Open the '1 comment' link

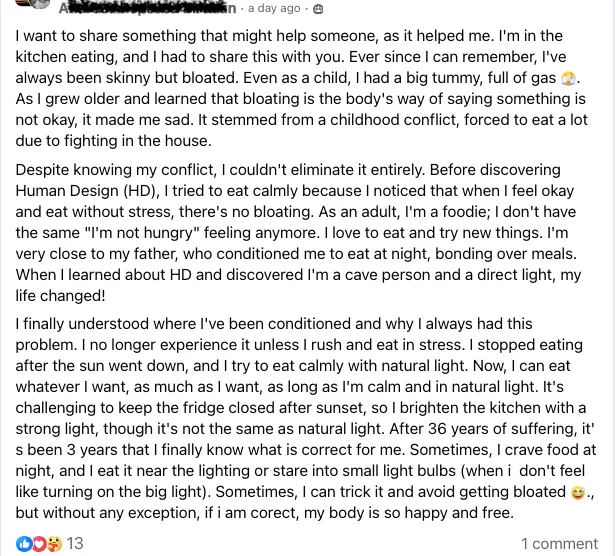point(558,543)
